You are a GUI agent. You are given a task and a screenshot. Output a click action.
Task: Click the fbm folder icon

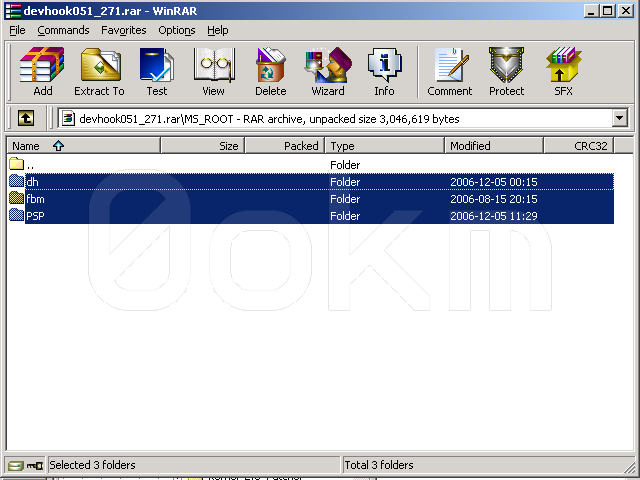point(16,198)
